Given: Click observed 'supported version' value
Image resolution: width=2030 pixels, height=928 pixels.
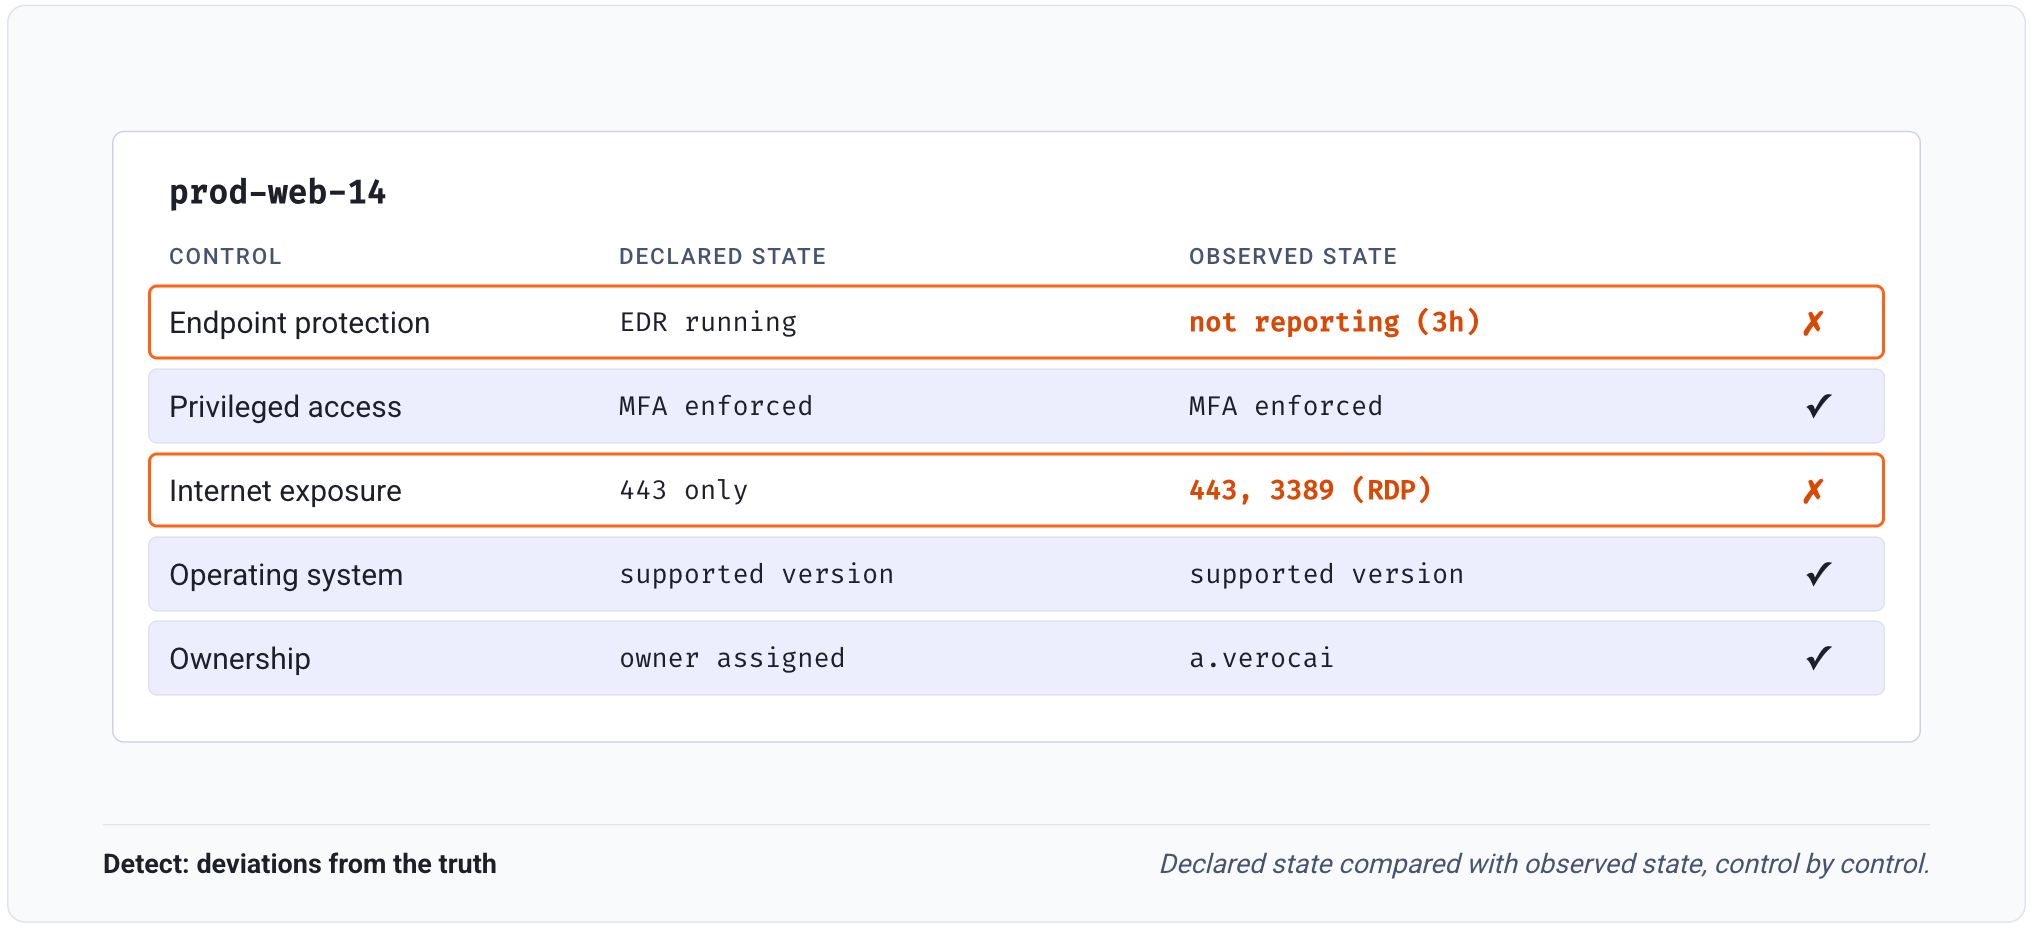Looking at the screenshot, I should pos(1326,574).
